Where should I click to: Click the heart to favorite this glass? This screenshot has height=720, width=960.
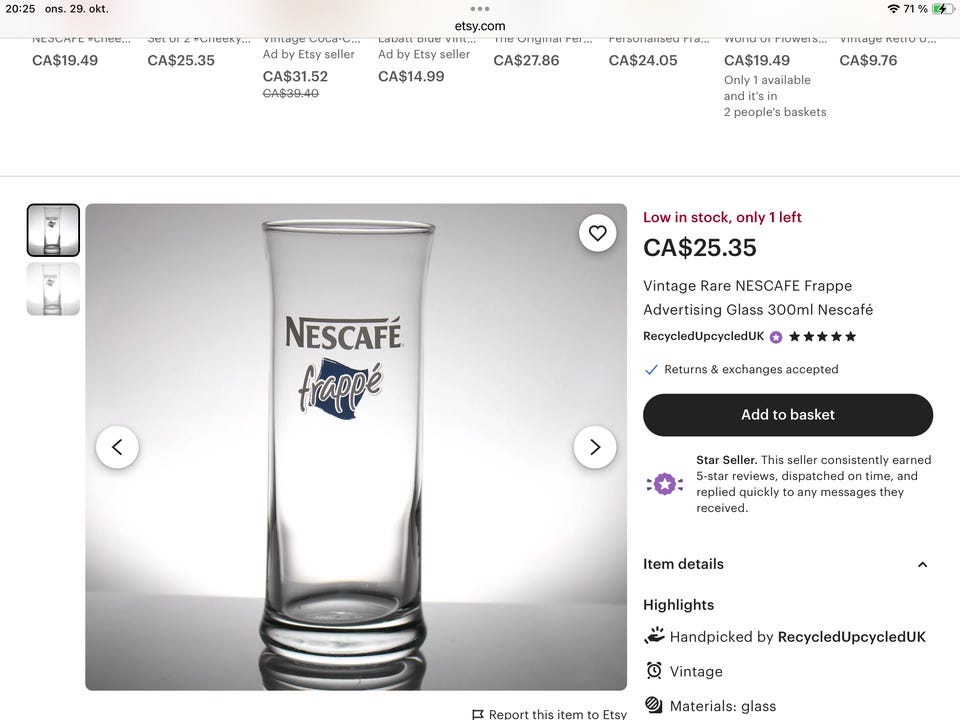point(597,232)
